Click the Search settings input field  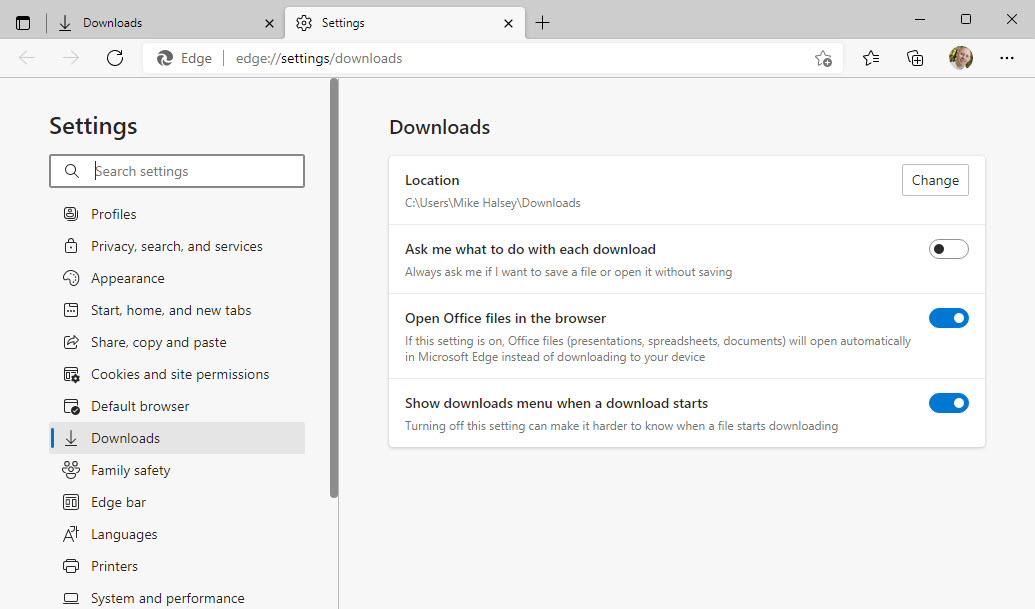[x=190, y=171]
